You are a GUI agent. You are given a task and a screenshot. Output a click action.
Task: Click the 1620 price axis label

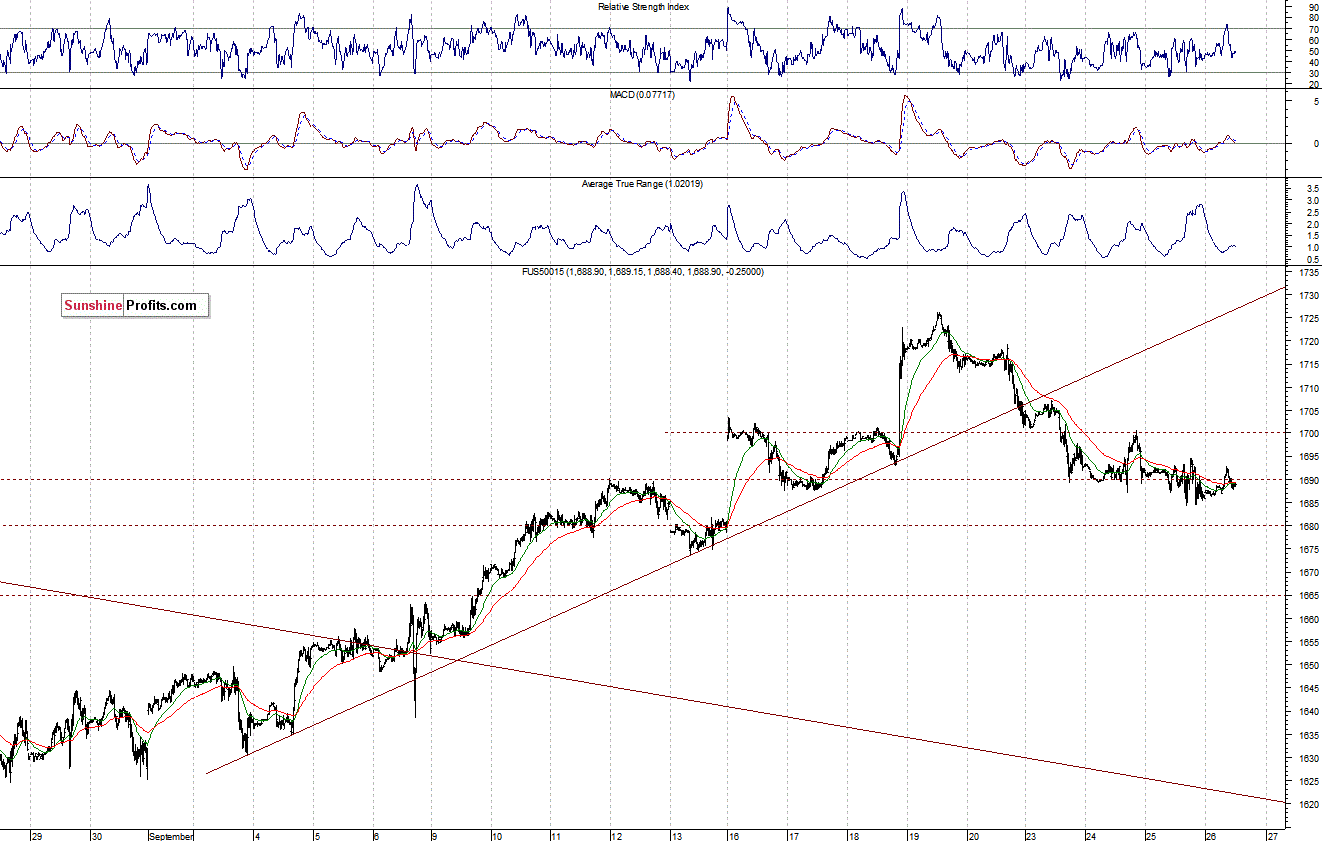pos(1309,805)
